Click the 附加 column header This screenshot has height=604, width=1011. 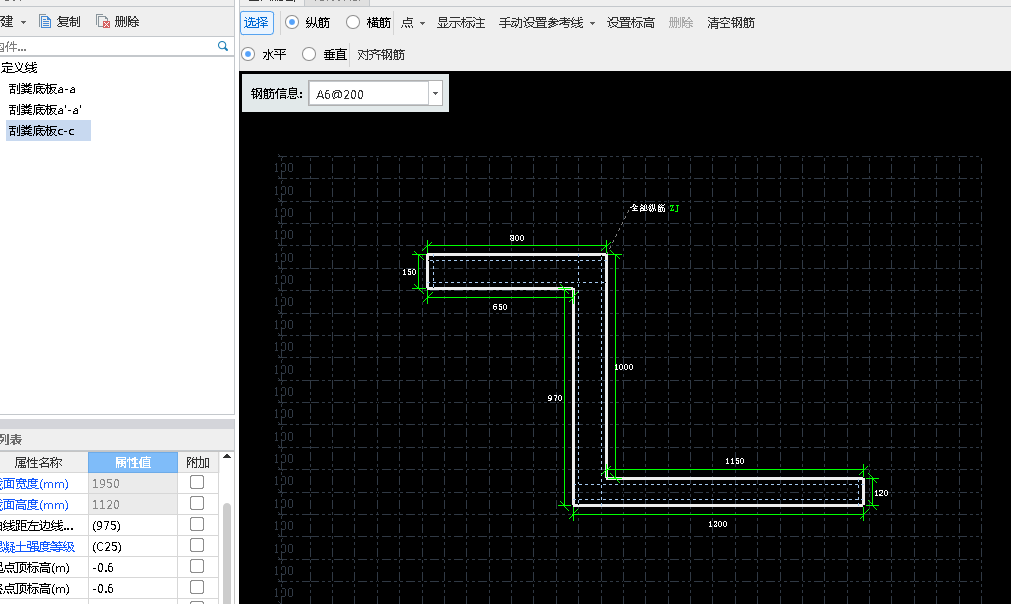point(197,462)
